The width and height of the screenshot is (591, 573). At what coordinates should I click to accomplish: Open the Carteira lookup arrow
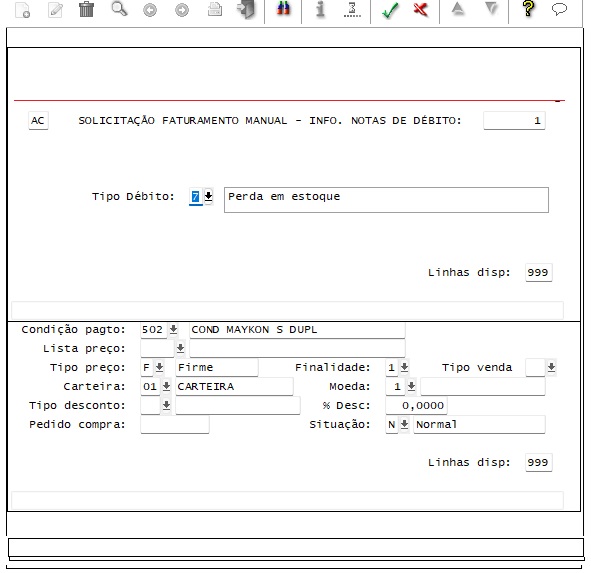tap(166, 386)
